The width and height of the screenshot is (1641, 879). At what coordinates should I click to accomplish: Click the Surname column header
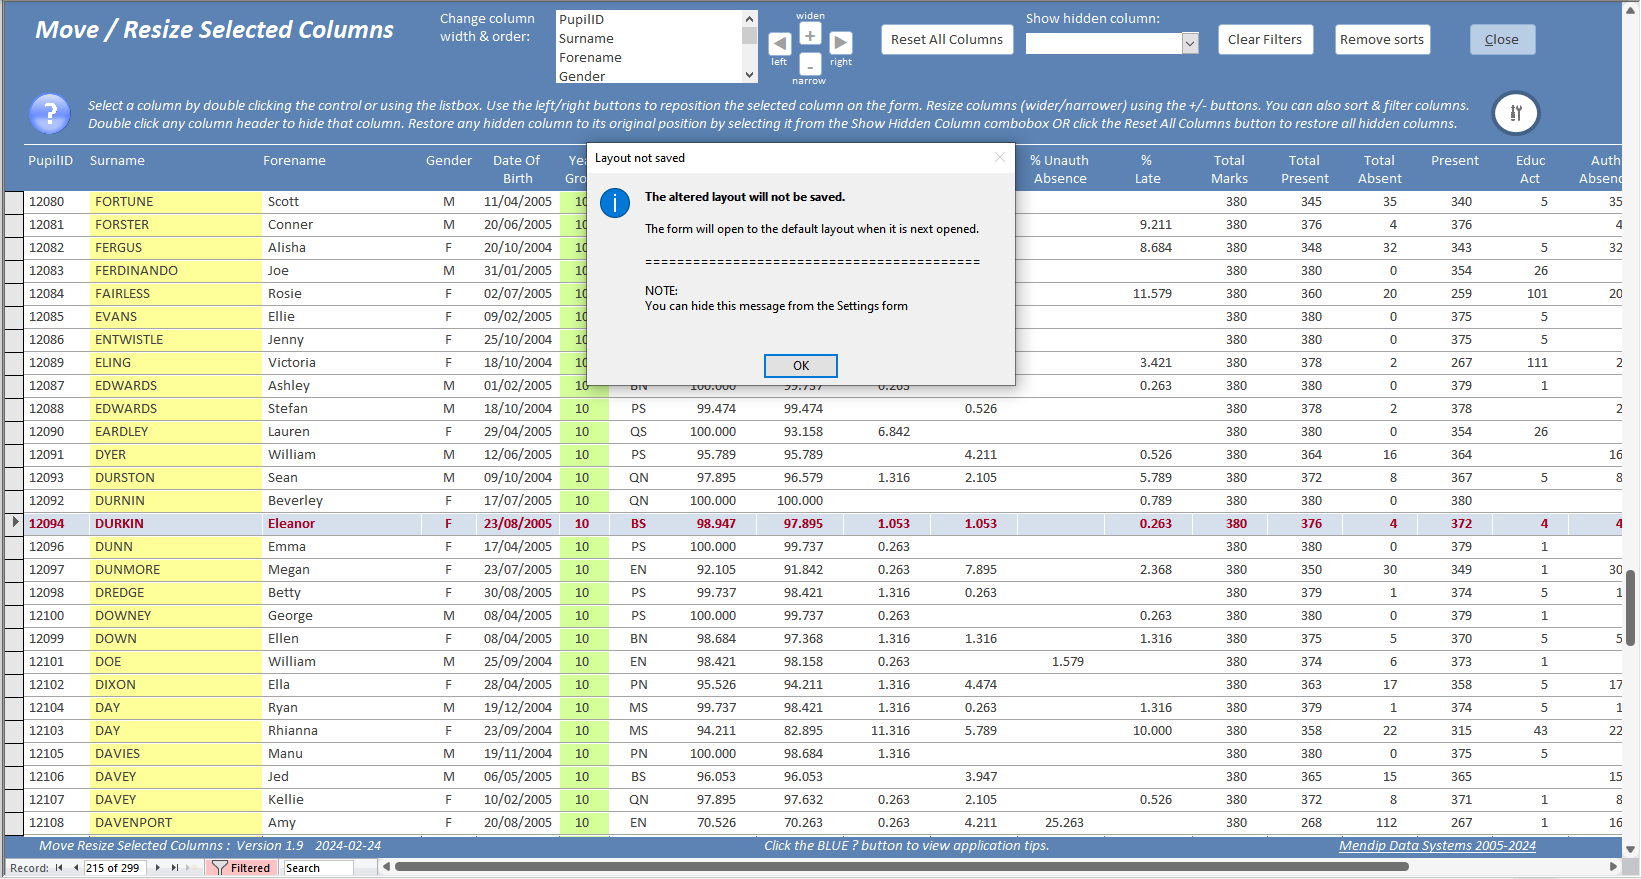117,161
